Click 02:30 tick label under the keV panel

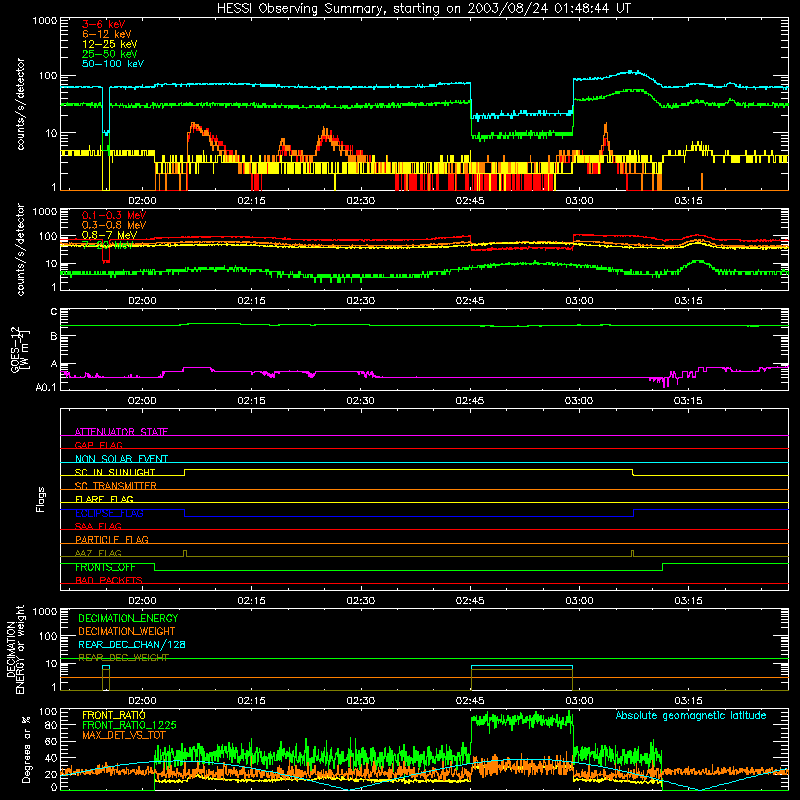tap(360, 201)
